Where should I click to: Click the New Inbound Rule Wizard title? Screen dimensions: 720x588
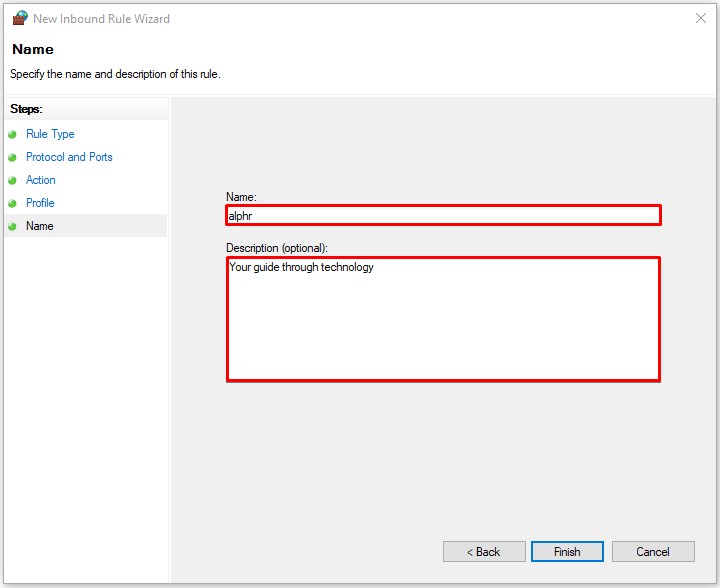click(x=103, y=18)
